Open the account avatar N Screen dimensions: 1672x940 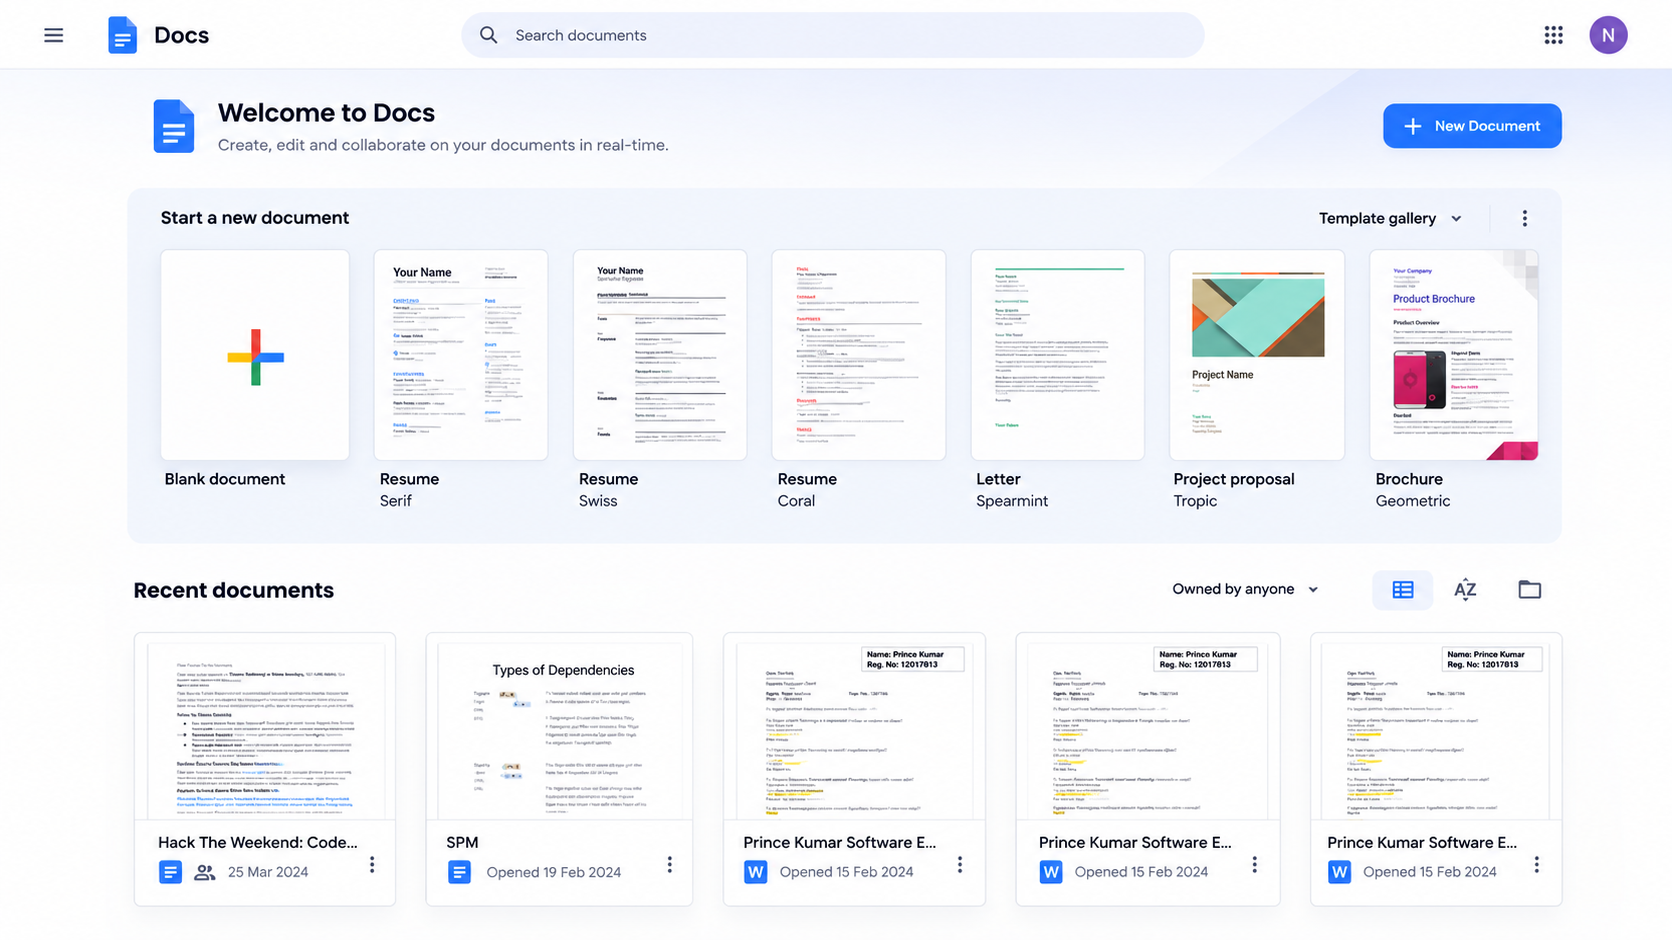pos(1608,35)
